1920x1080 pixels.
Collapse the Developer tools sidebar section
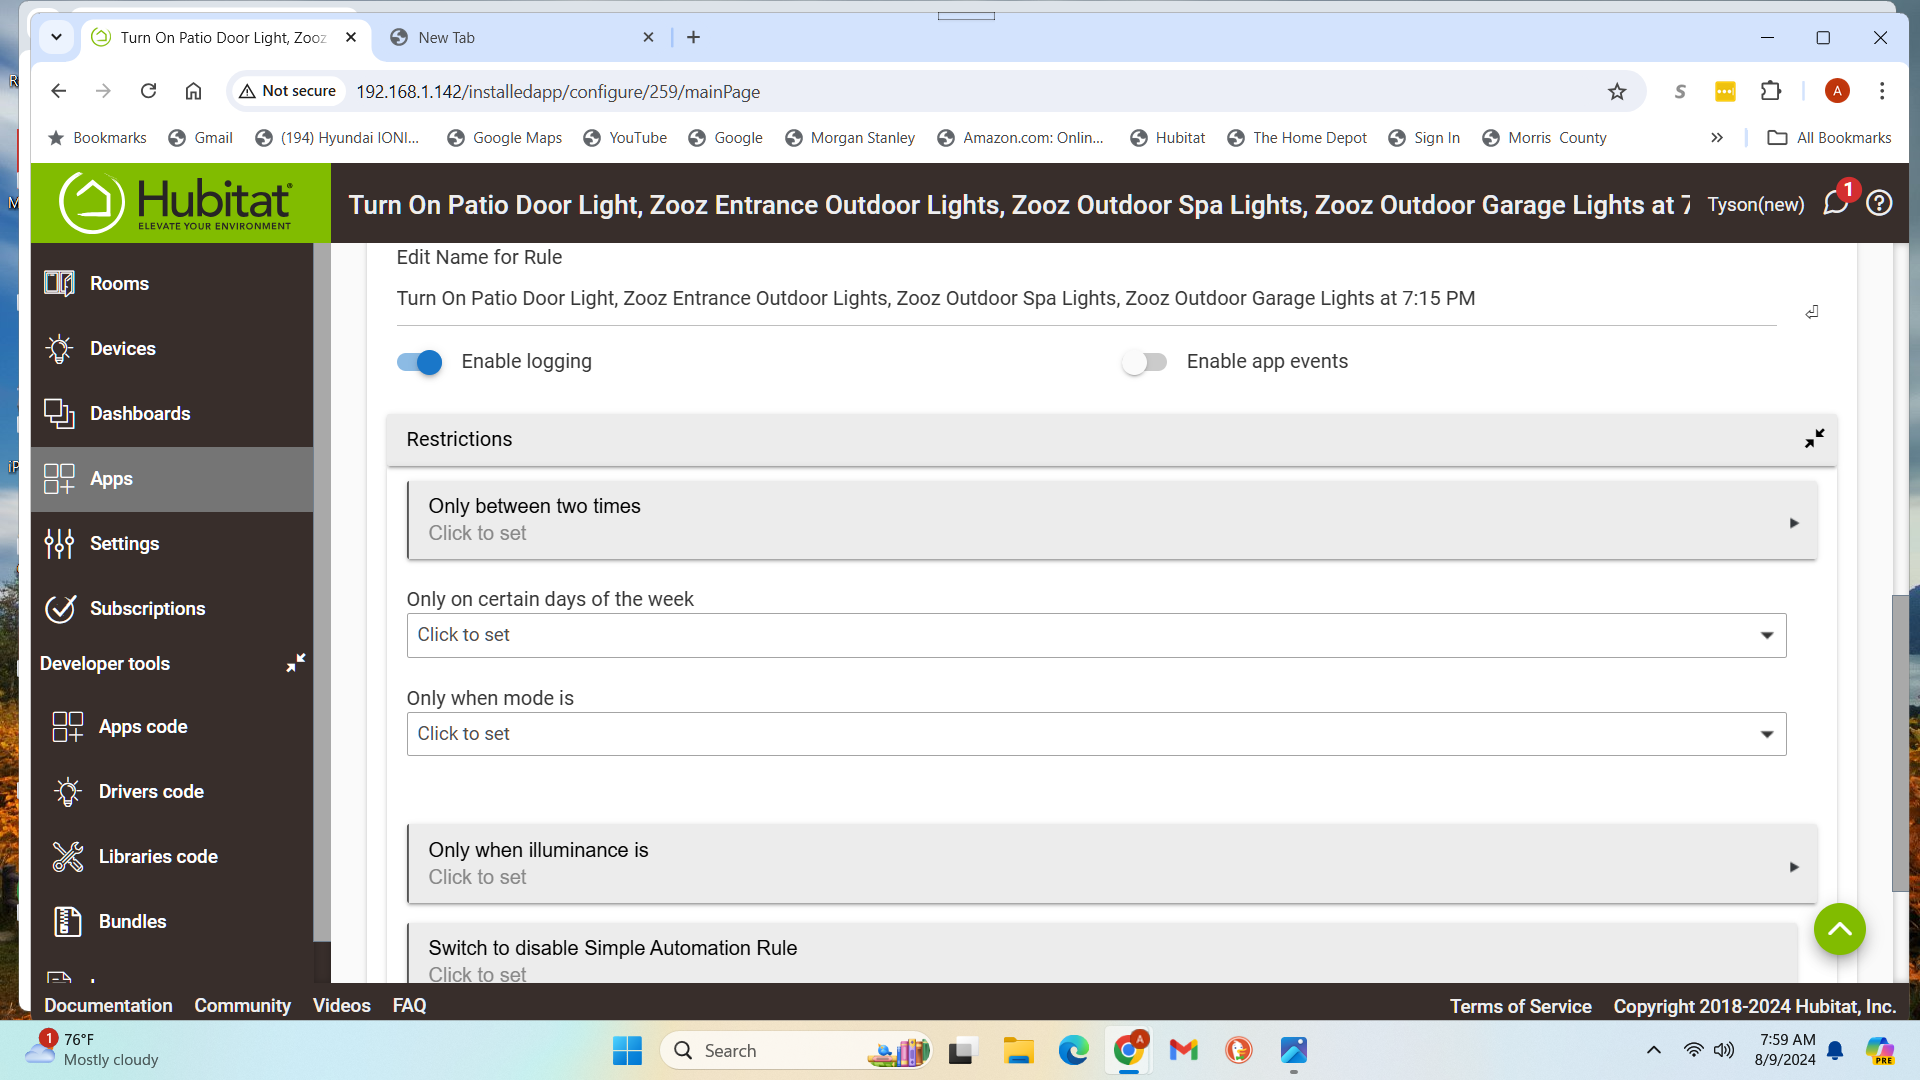295,662
